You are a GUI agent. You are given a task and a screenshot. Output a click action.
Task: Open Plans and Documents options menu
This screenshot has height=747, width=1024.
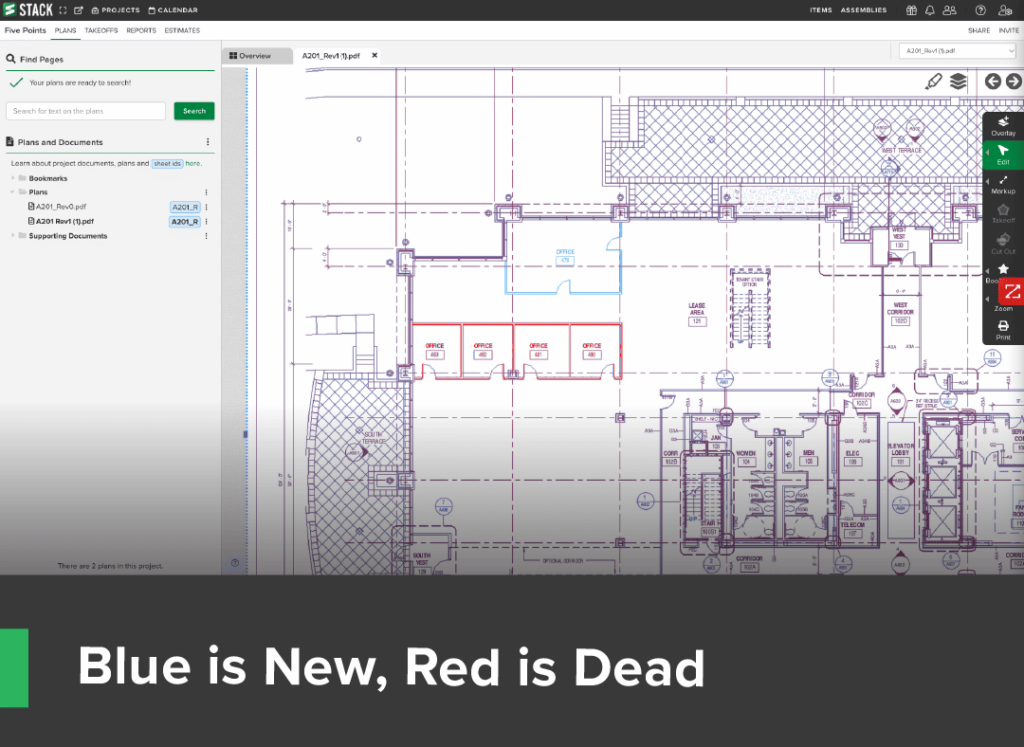pyautogui.click(x=208, y=142)
